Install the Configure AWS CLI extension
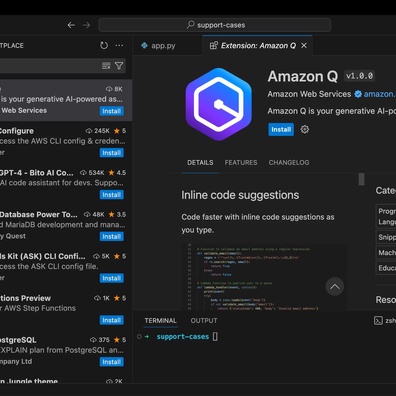Viewport: 396px width, 396px height. (x=112, y=153)
